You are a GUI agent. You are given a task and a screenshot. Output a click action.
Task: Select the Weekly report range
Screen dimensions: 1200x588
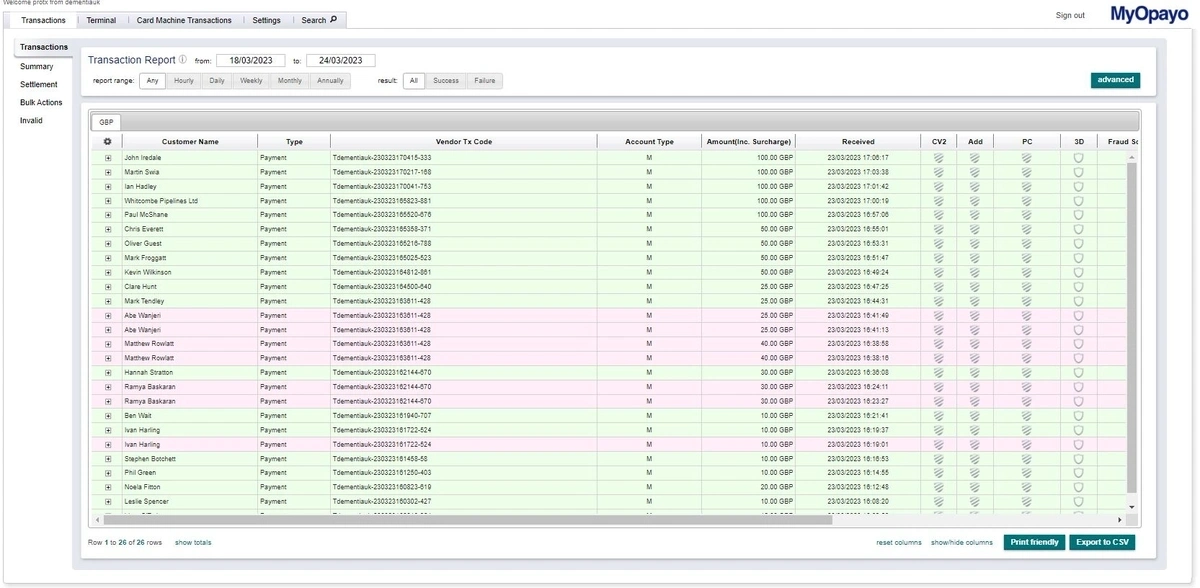[251, 80]
